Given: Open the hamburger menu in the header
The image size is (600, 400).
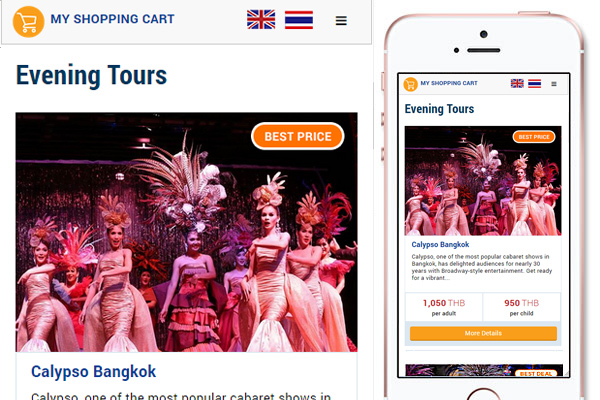Looking at the screenshot, I should coord(341,20).
